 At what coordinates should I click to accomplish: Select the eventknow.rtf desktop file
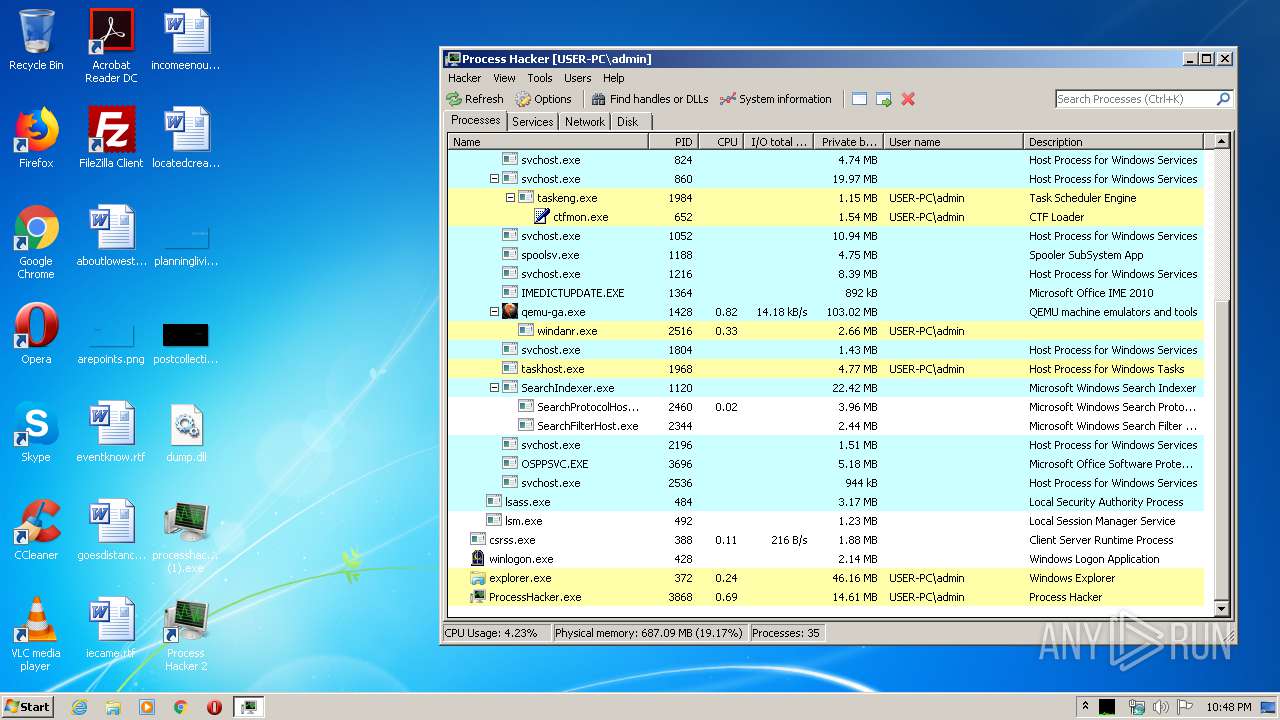[x=111, y=432]
